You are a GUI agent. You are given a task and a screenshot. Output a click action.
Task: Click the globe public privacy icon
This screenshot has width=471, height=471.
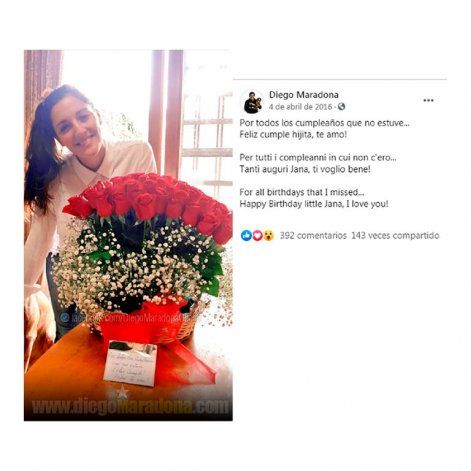(341, 107)
